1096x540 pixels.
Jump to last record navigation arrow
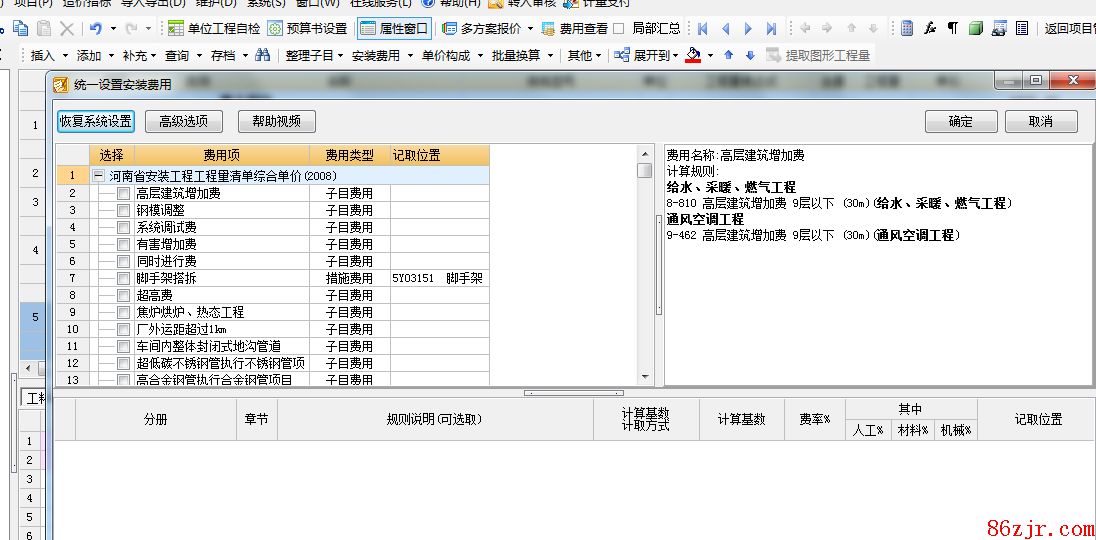(x=771, y=29)
